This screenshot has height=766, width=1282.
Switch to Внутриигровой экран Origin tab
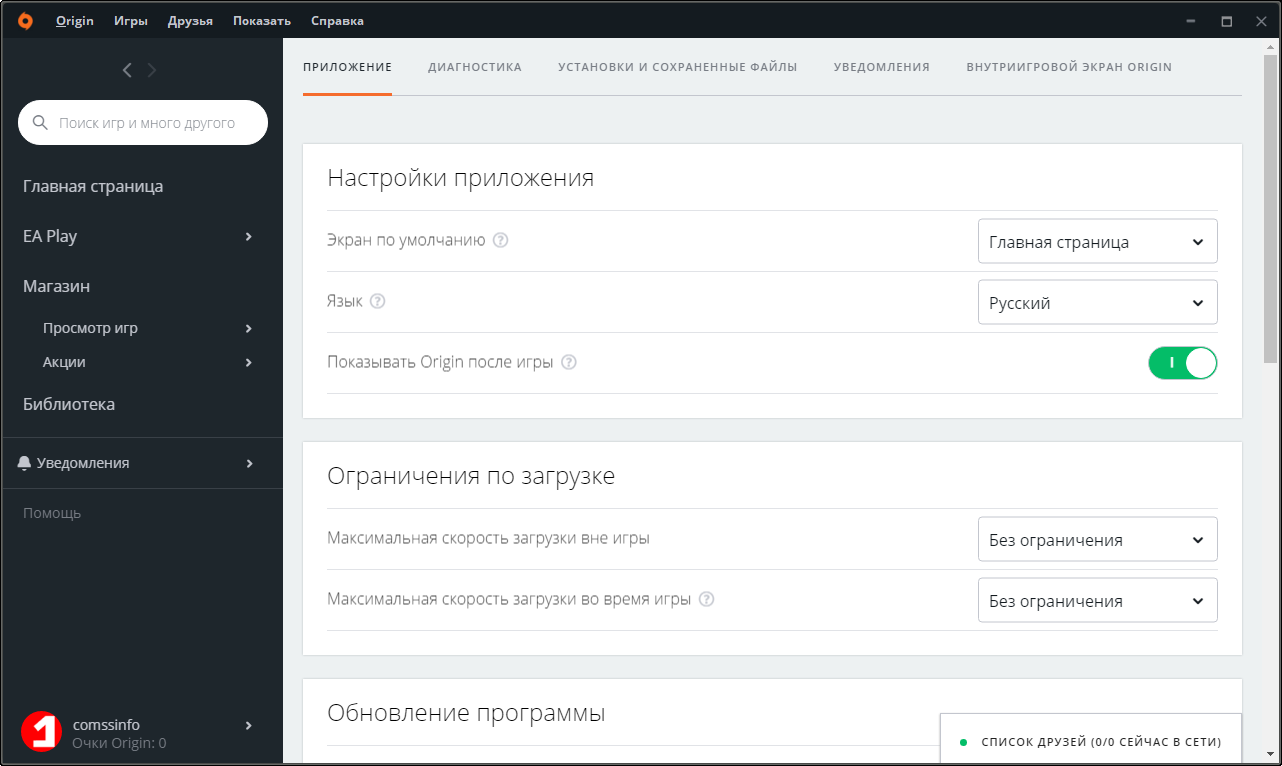click(x=1069, y=67)
